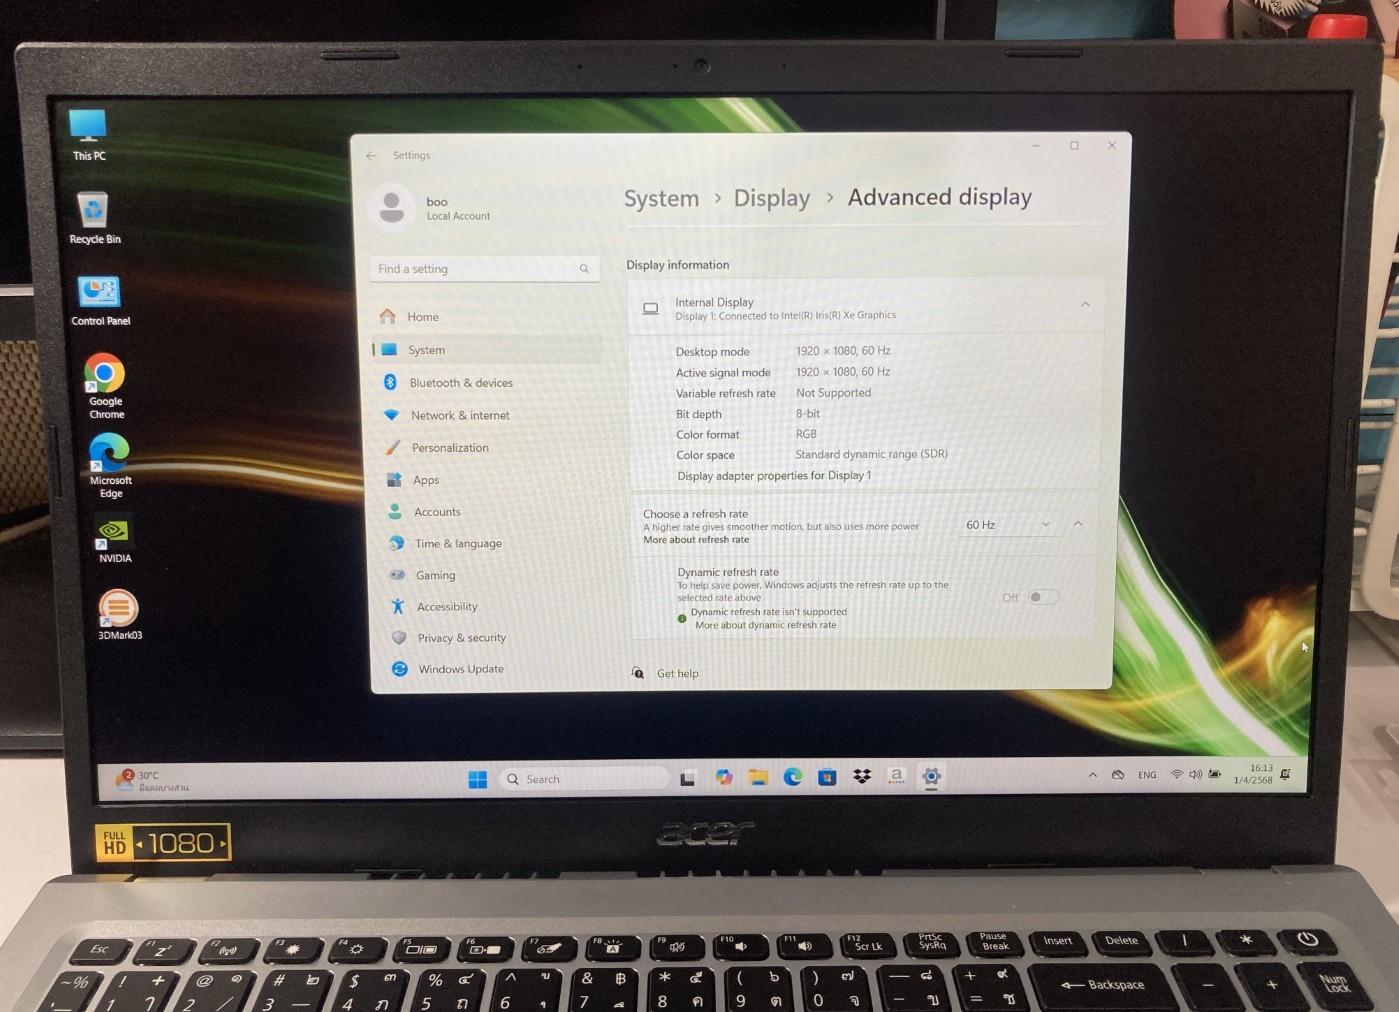Select Bluetooth & devices in the sidebar
Viewport: 1399px width, 1012px height.
coord(460,383)
